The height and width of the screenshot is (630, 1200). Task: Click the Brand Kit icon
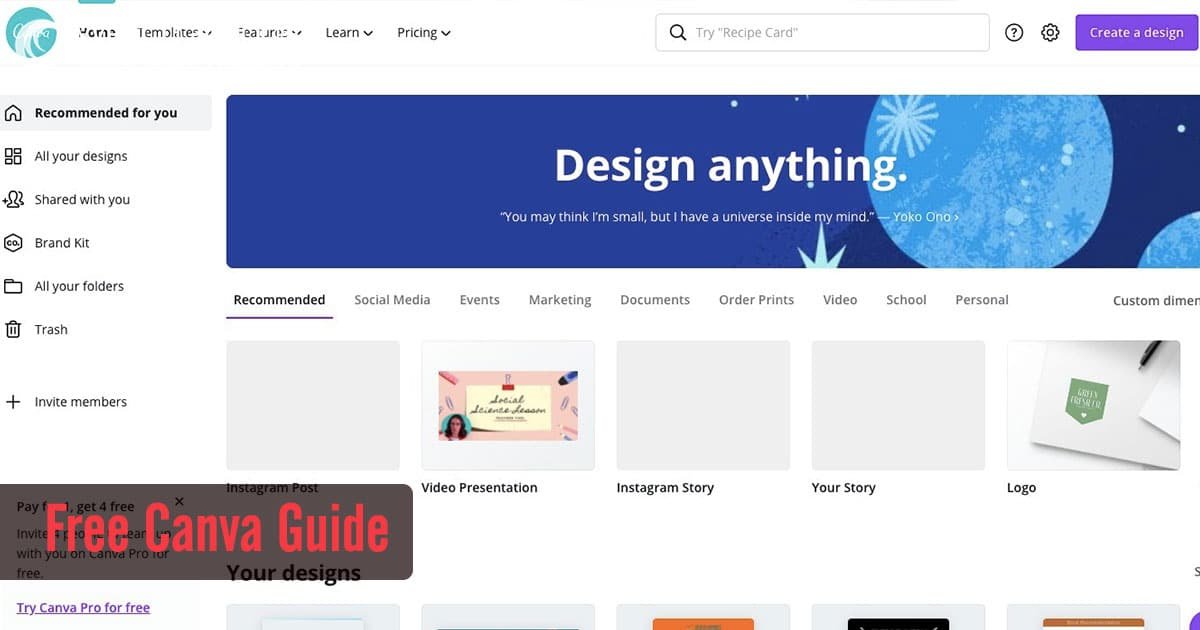pyautogui.click(x=13, y=242)
